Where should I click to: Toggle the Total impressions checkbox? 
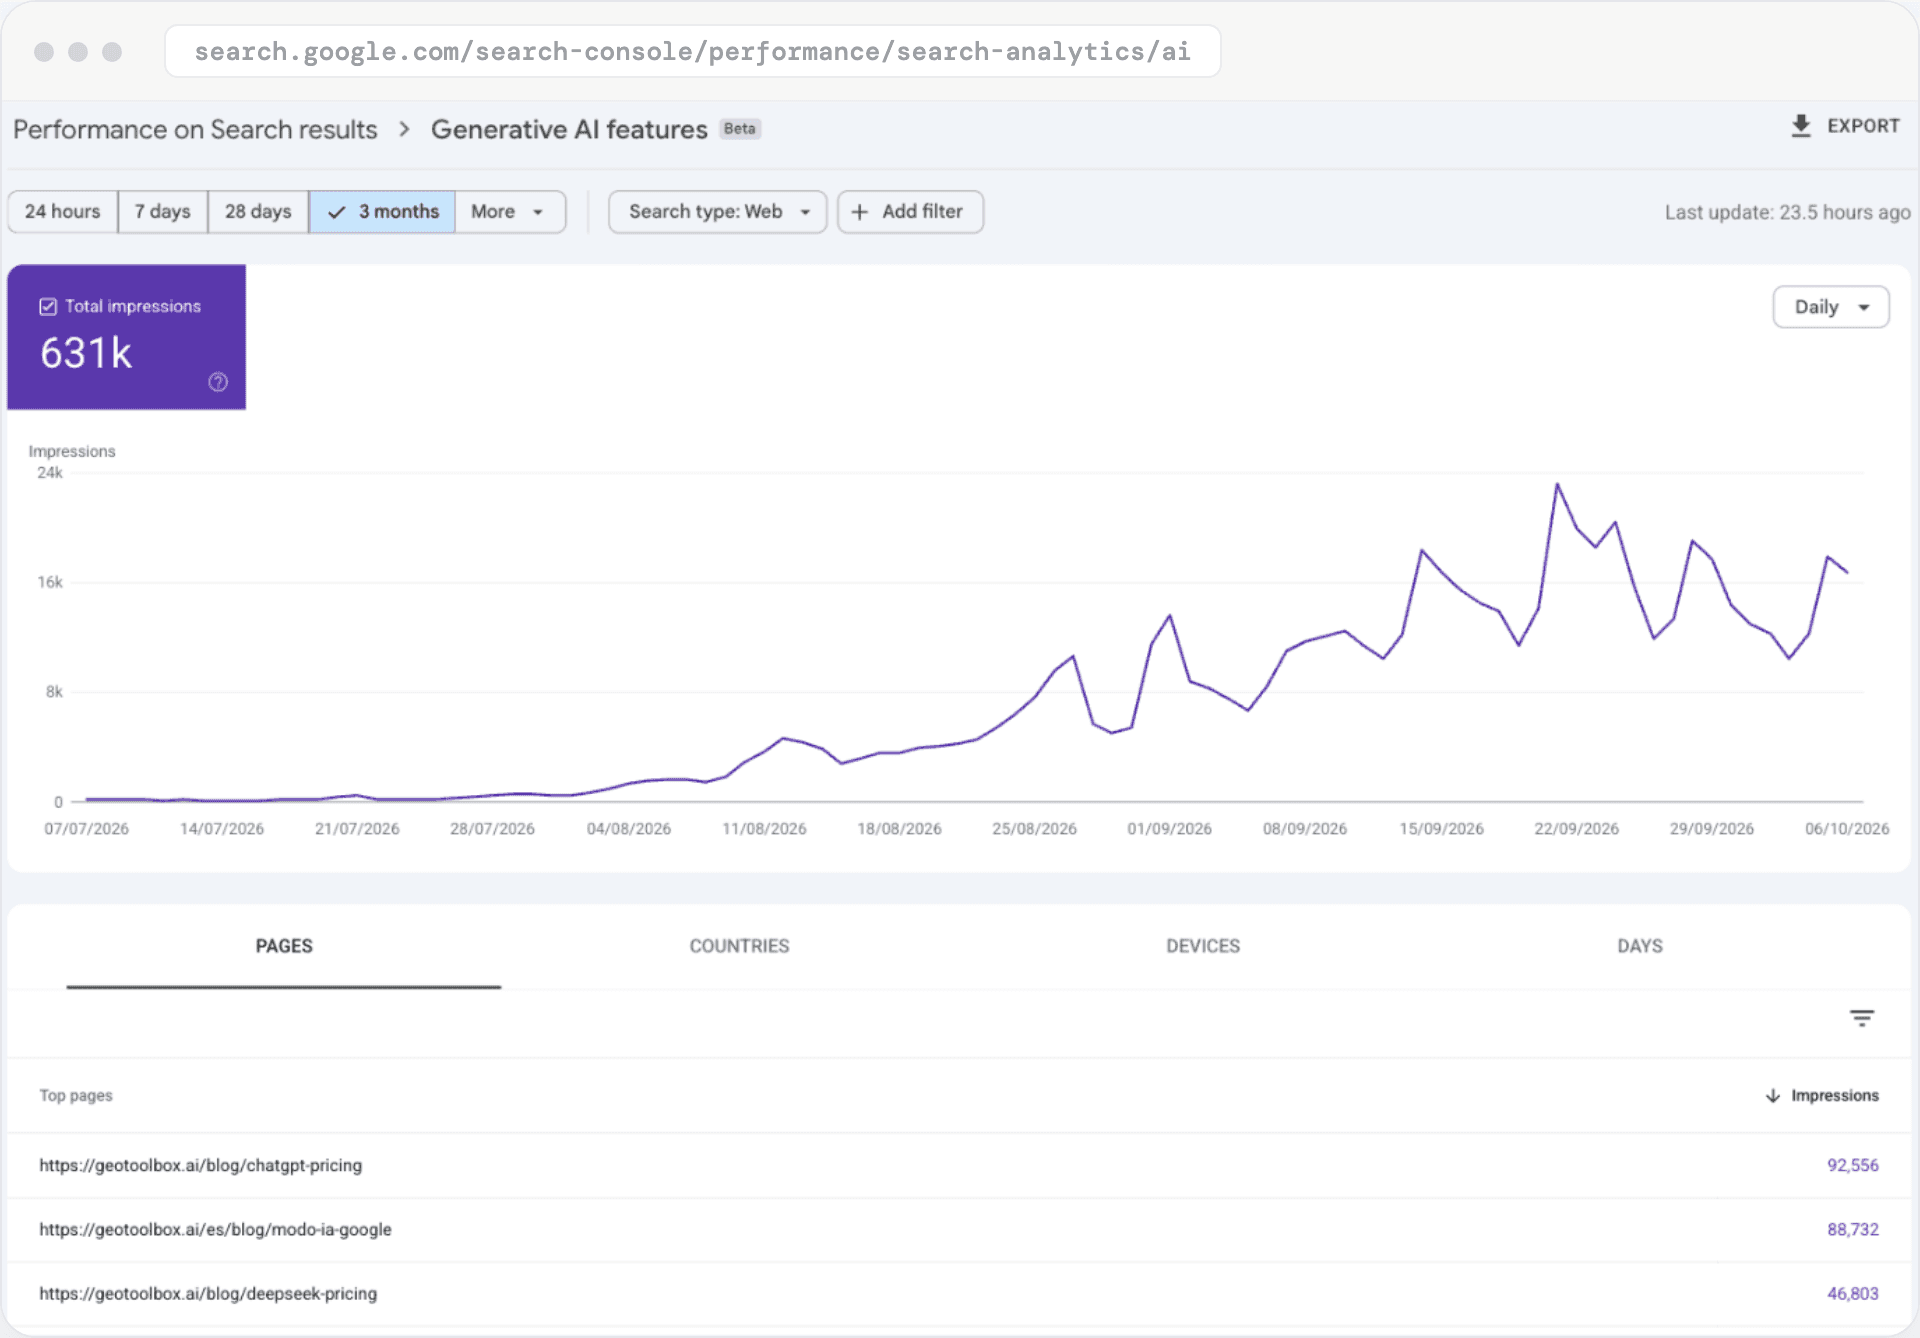[48, 306]
